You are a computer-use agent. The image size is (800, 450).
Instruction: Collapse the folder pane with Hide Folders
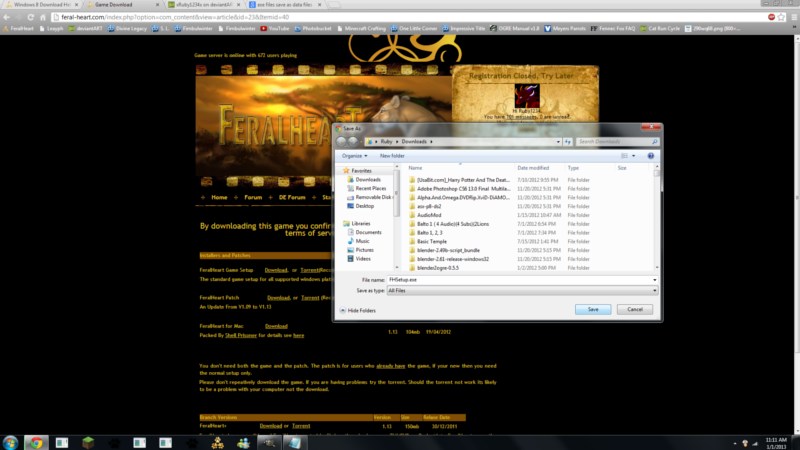pyautogui.click(x=358, y=310)
